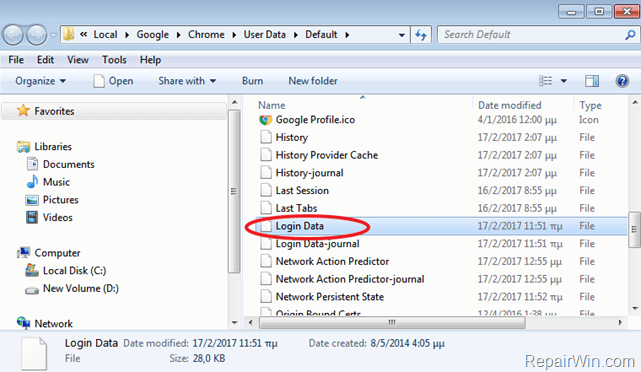Select the Login Data-journal file
The height and width of the screenshot is (372, 641).
pyautogui.click(x=318, y=244)
